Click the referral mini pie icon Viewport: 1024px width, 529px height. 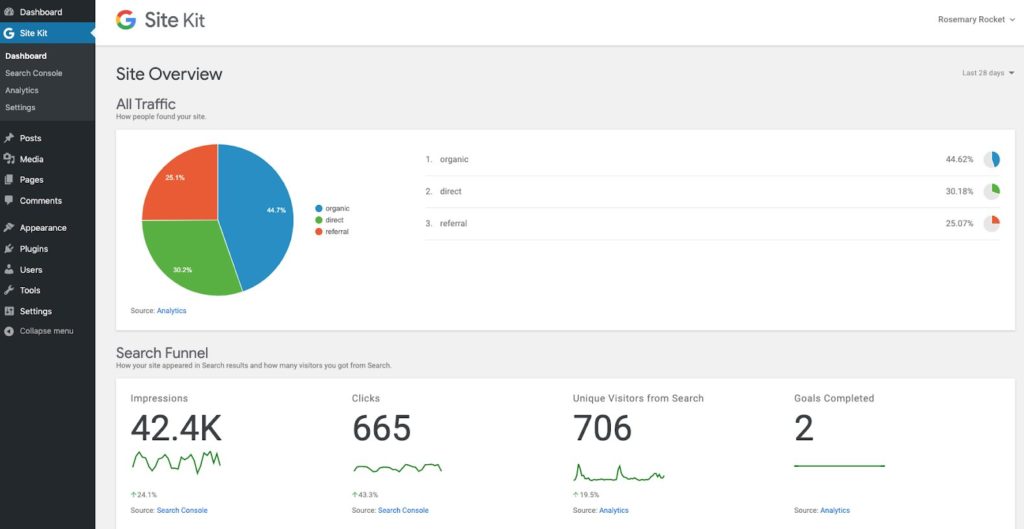991,223
